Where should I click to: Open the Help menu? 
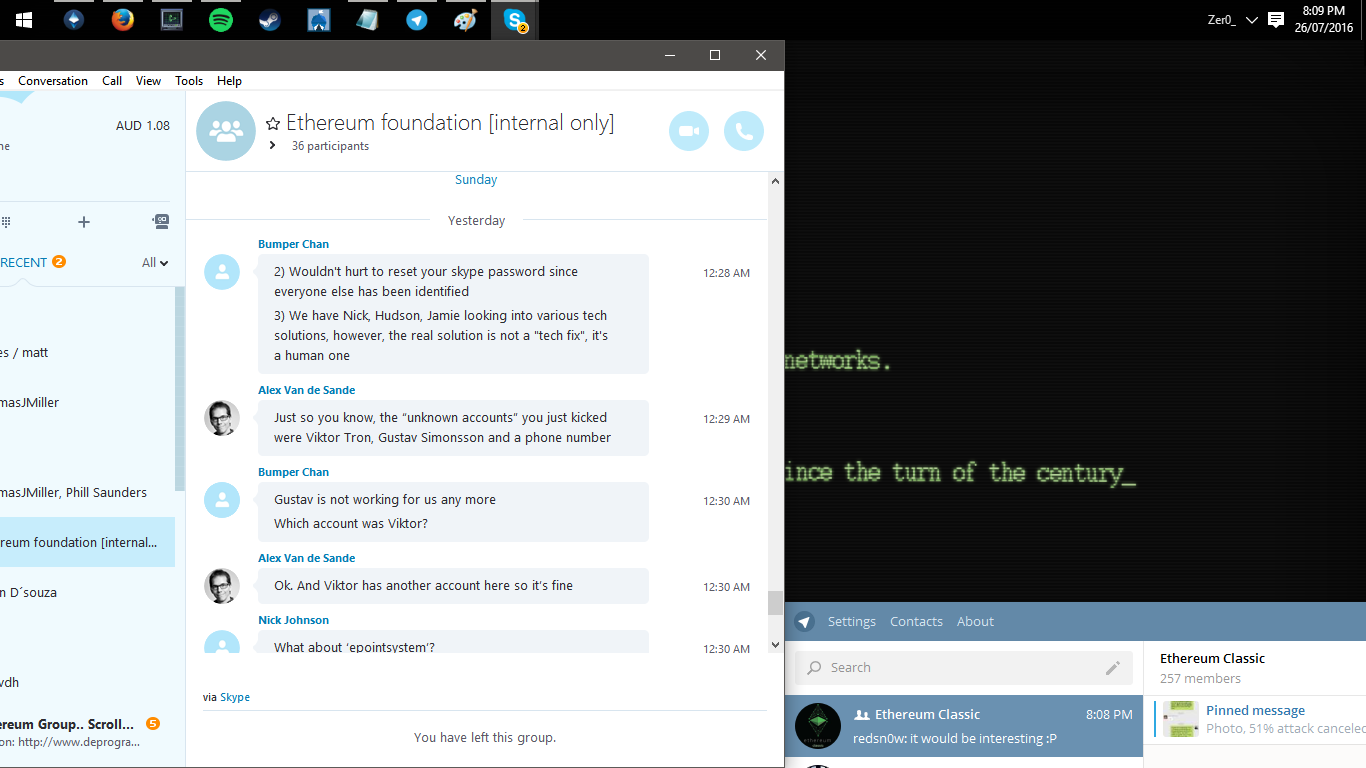point(229,81)
